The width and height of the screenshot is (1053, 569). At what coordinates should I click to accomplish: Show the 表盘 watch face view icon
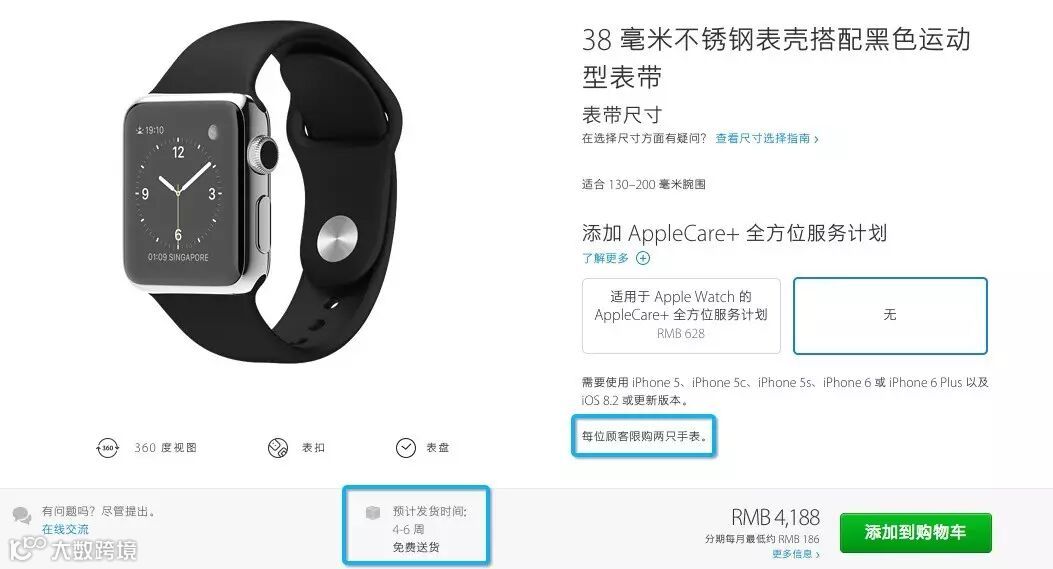click(406, 447)
